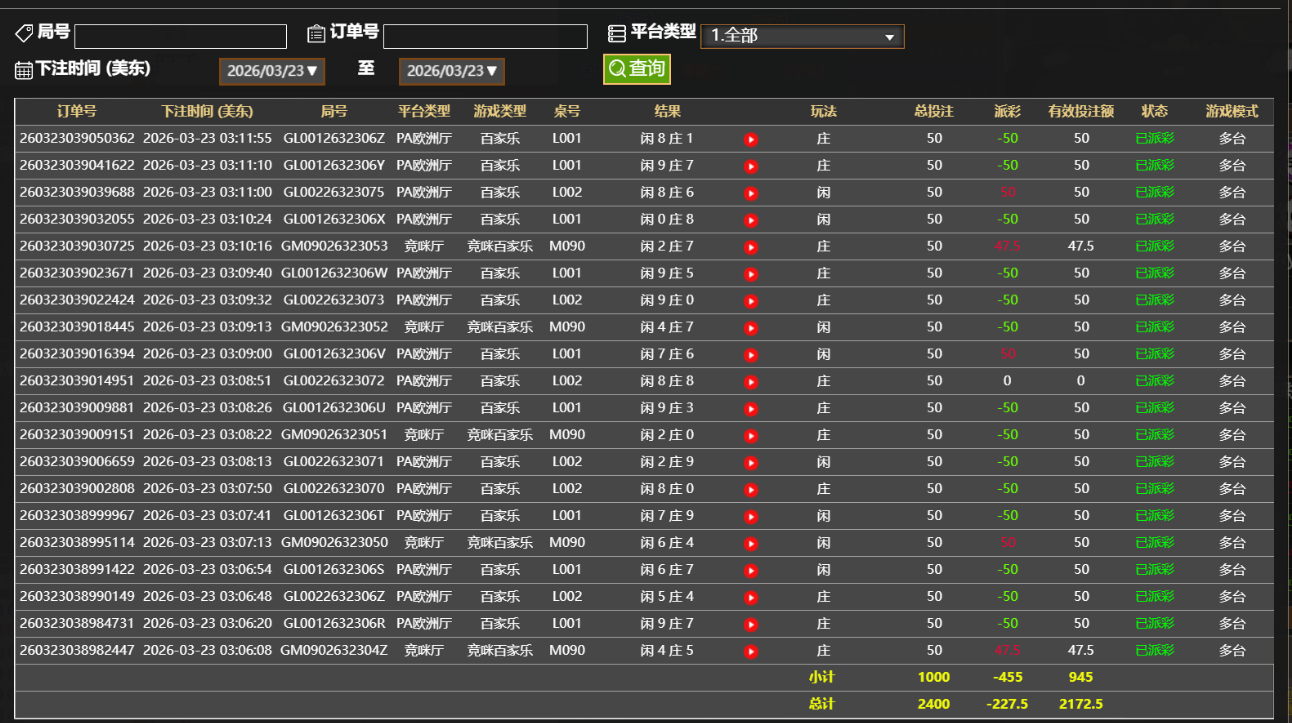This screenshot has width=1292, height=723.
Task: Select order number 260323039030725 in the table
Action: pyautogui.click(x=77, y=245)
